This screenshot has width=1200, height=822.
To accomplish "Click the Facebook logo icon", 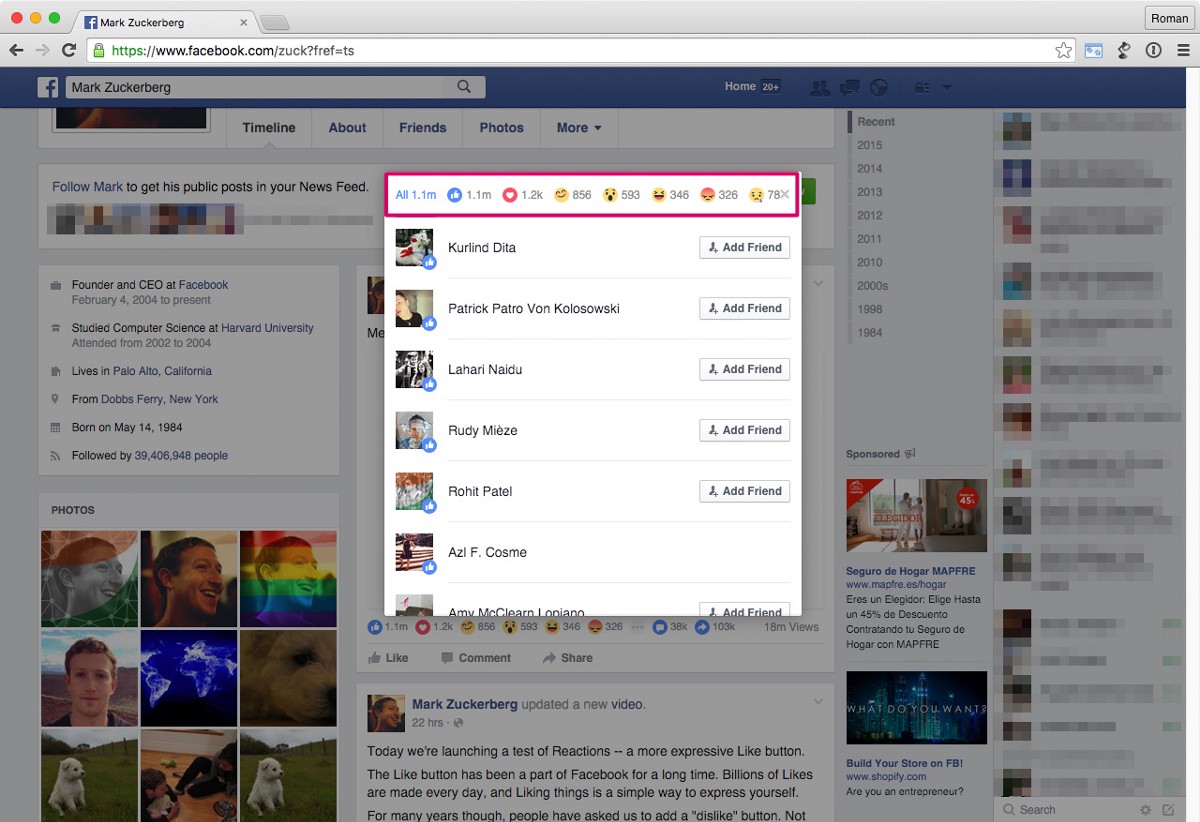I will click(x=48, y=88).
